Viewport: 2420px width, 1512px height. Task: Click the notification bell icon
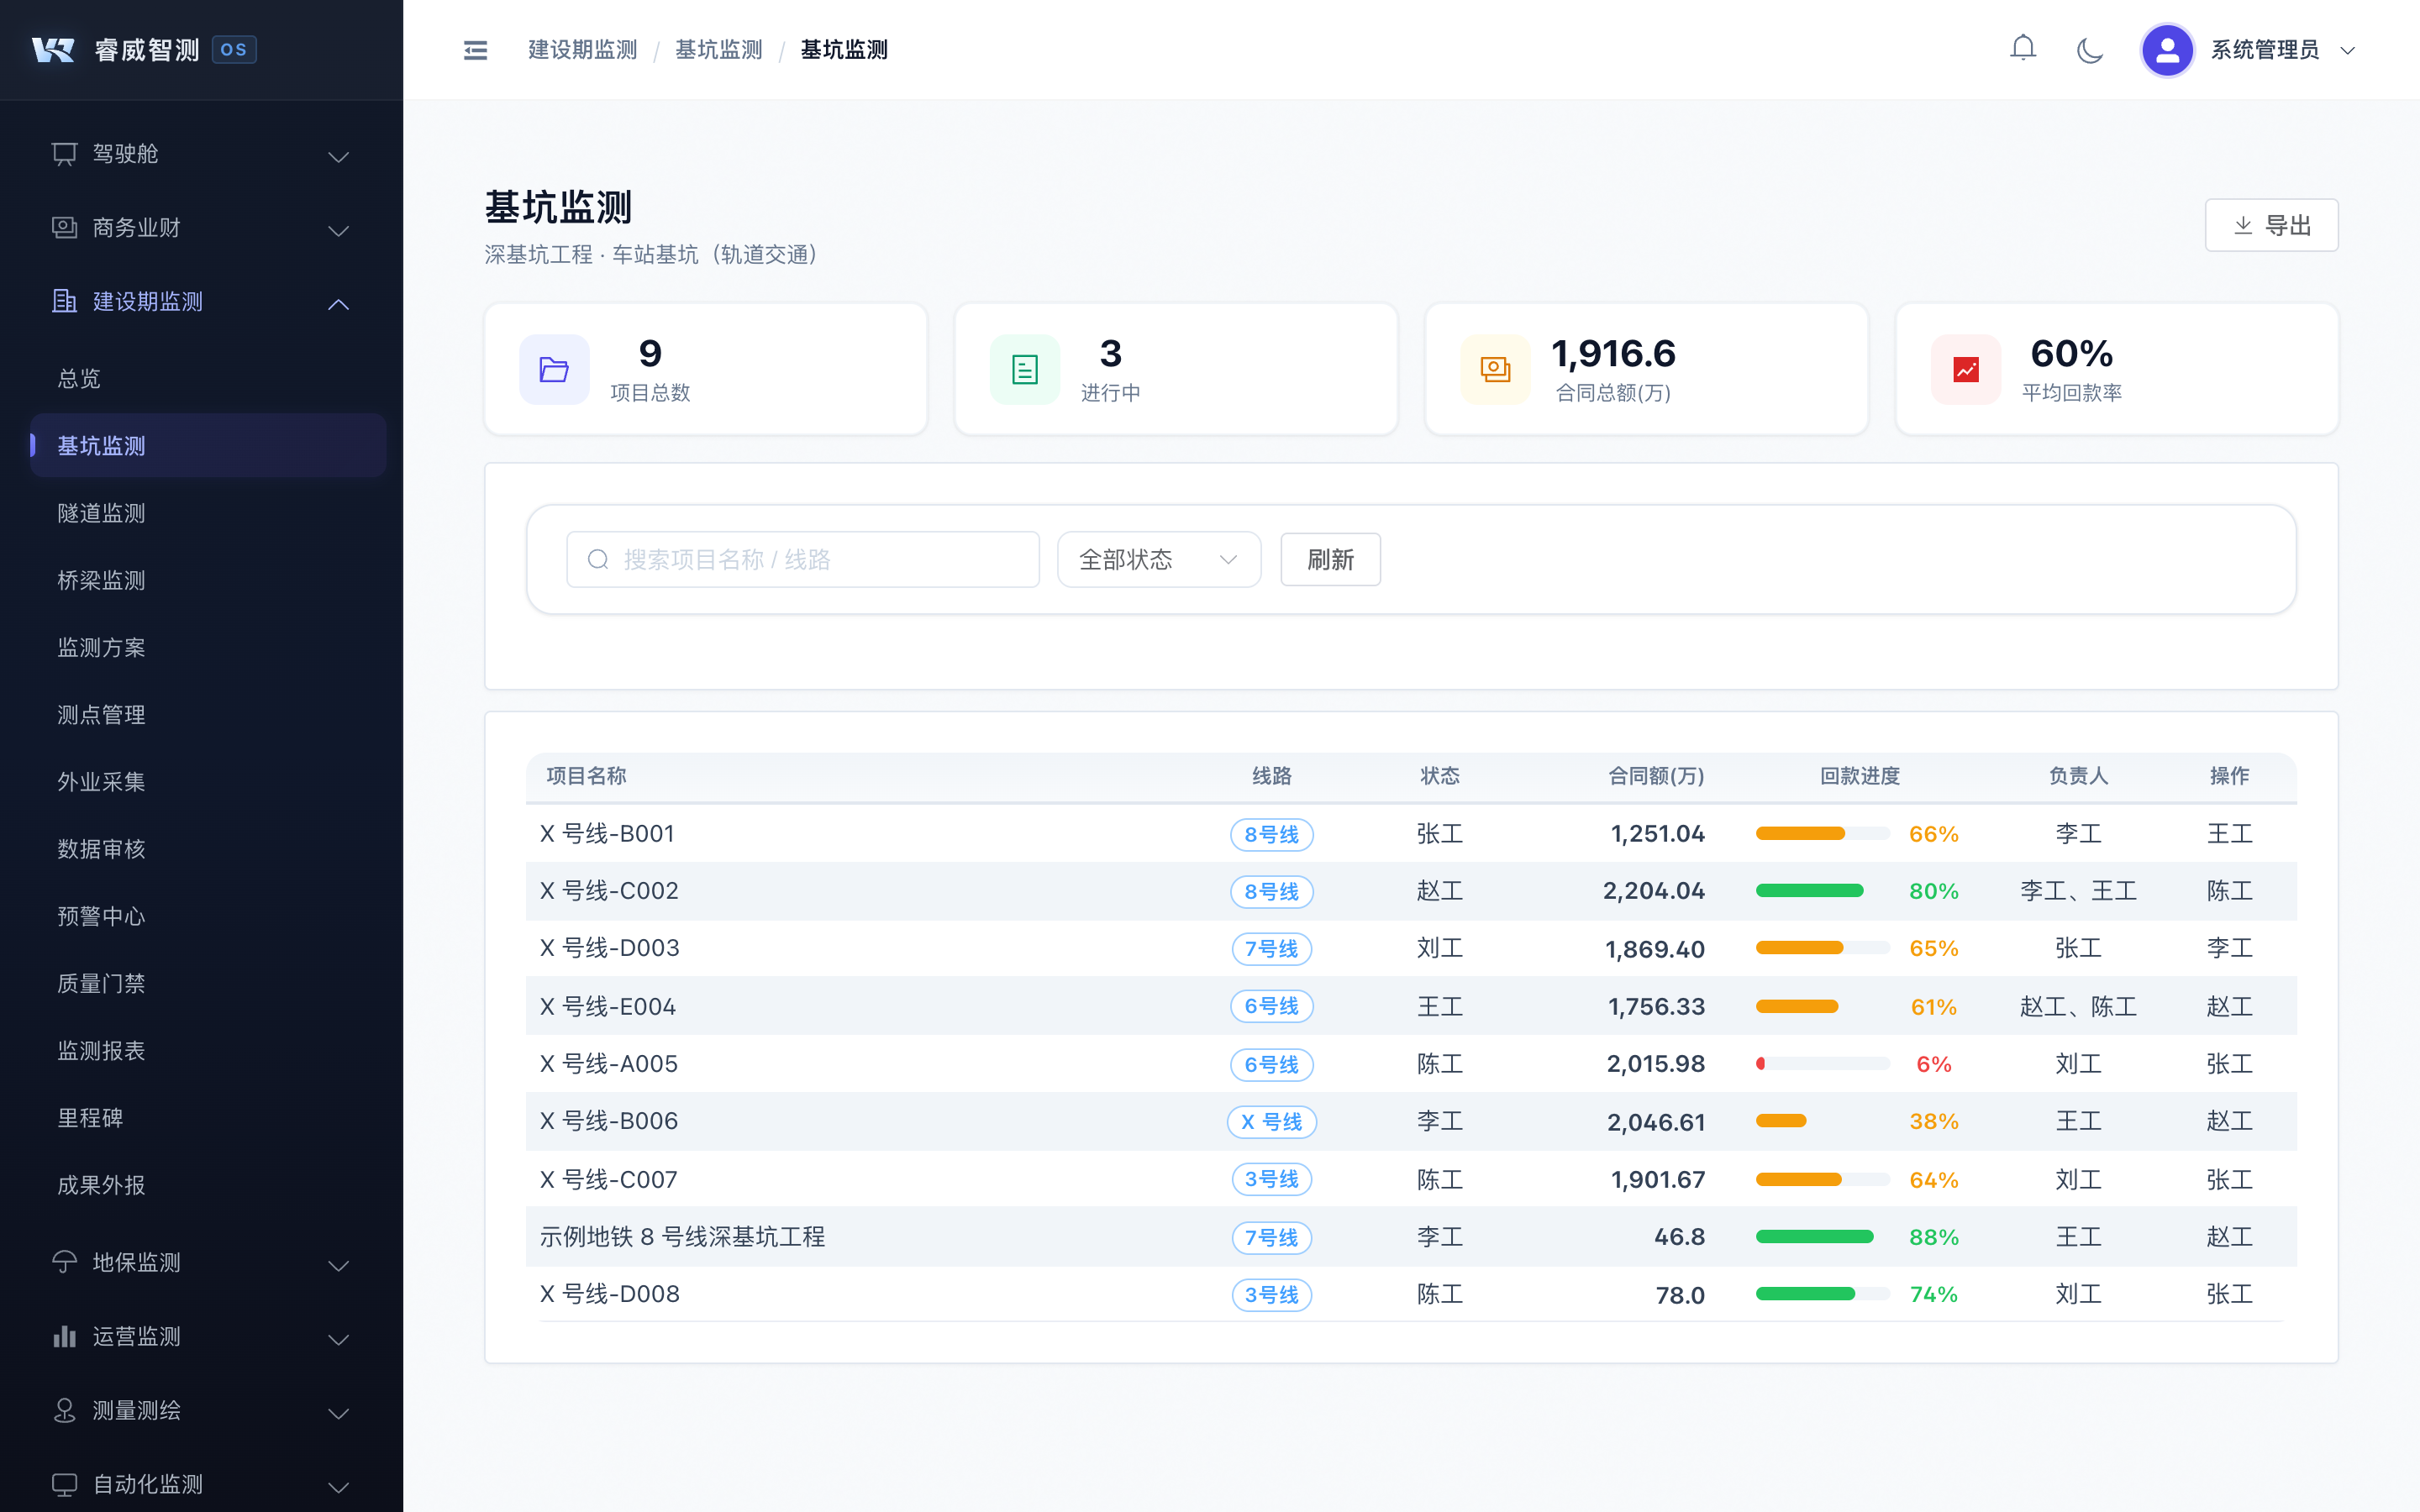(x=2022, y=49)
